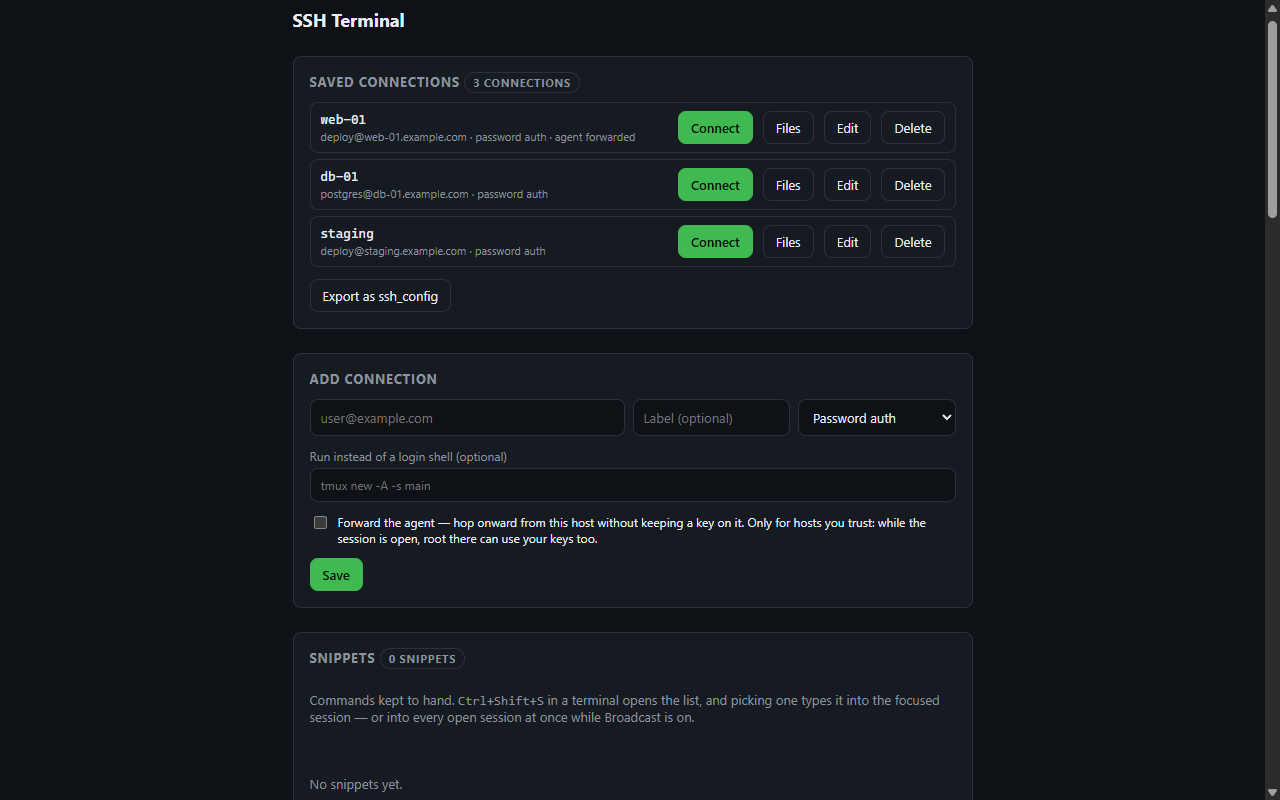This screenshot has height=800, width=1280.
Task: Click Export as ssh_config
Action: tap(380, 296)
